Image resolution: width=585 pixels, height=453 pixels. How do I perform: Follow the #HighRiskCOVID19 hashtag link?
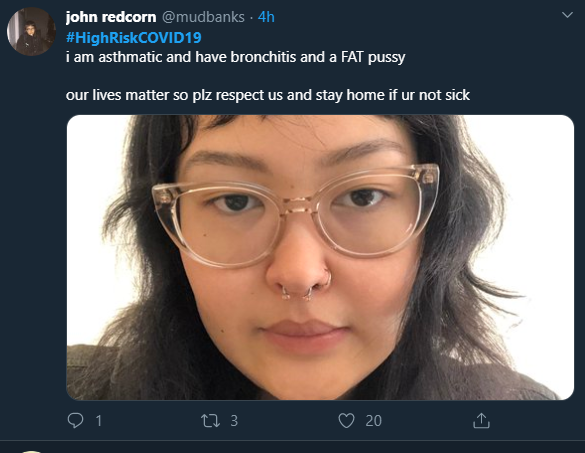(x=134, y=38)
